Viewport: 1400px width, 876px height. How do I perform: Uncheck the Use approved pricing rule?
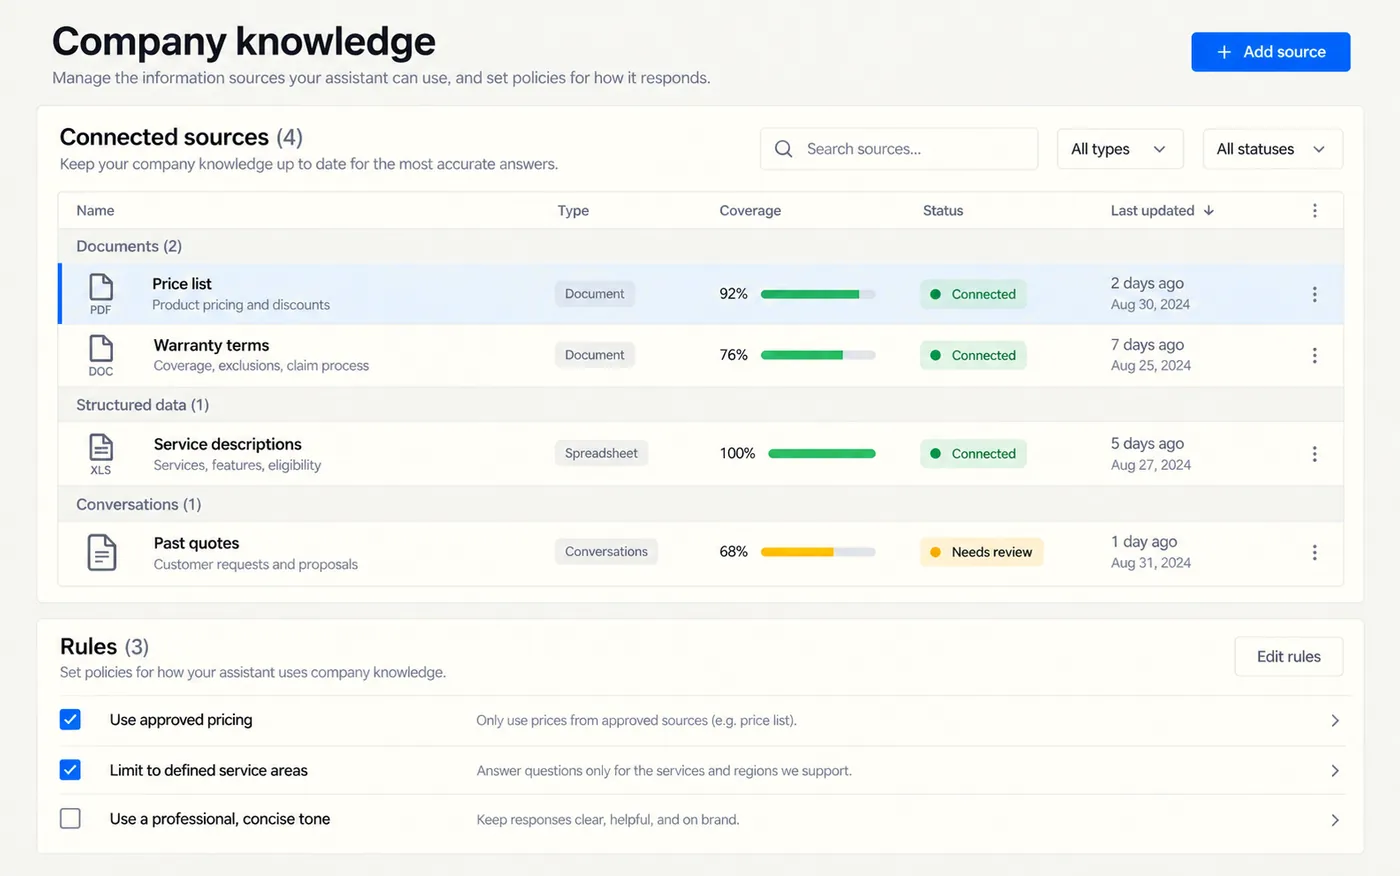click(x=70, y=720)
